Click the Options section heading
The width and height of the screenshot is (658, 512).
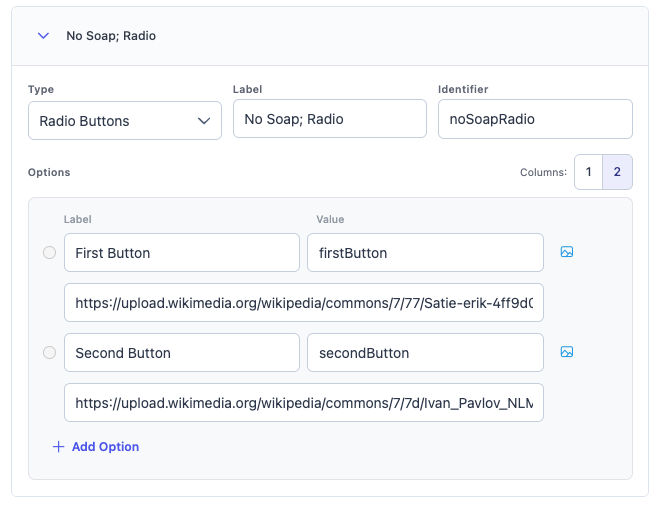pos(49,172)
